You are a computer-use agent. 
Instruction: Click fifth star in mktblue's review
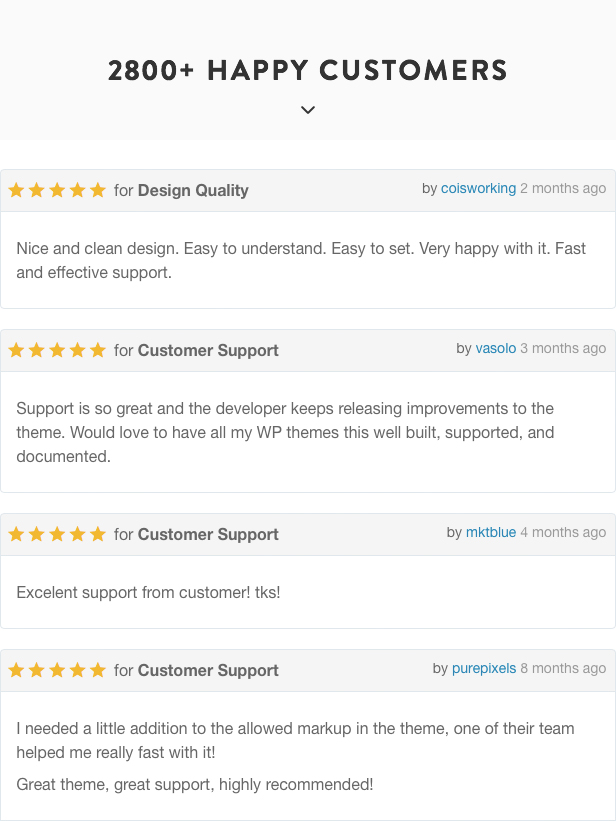(x=98, y=534)
